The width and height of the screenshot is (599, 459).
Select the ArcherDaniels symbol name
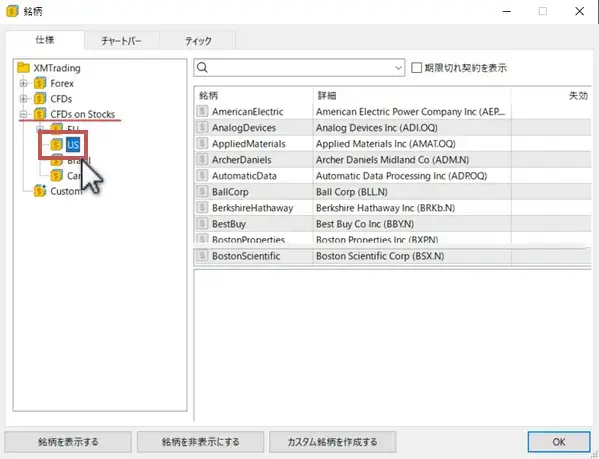tap(241, 160)
